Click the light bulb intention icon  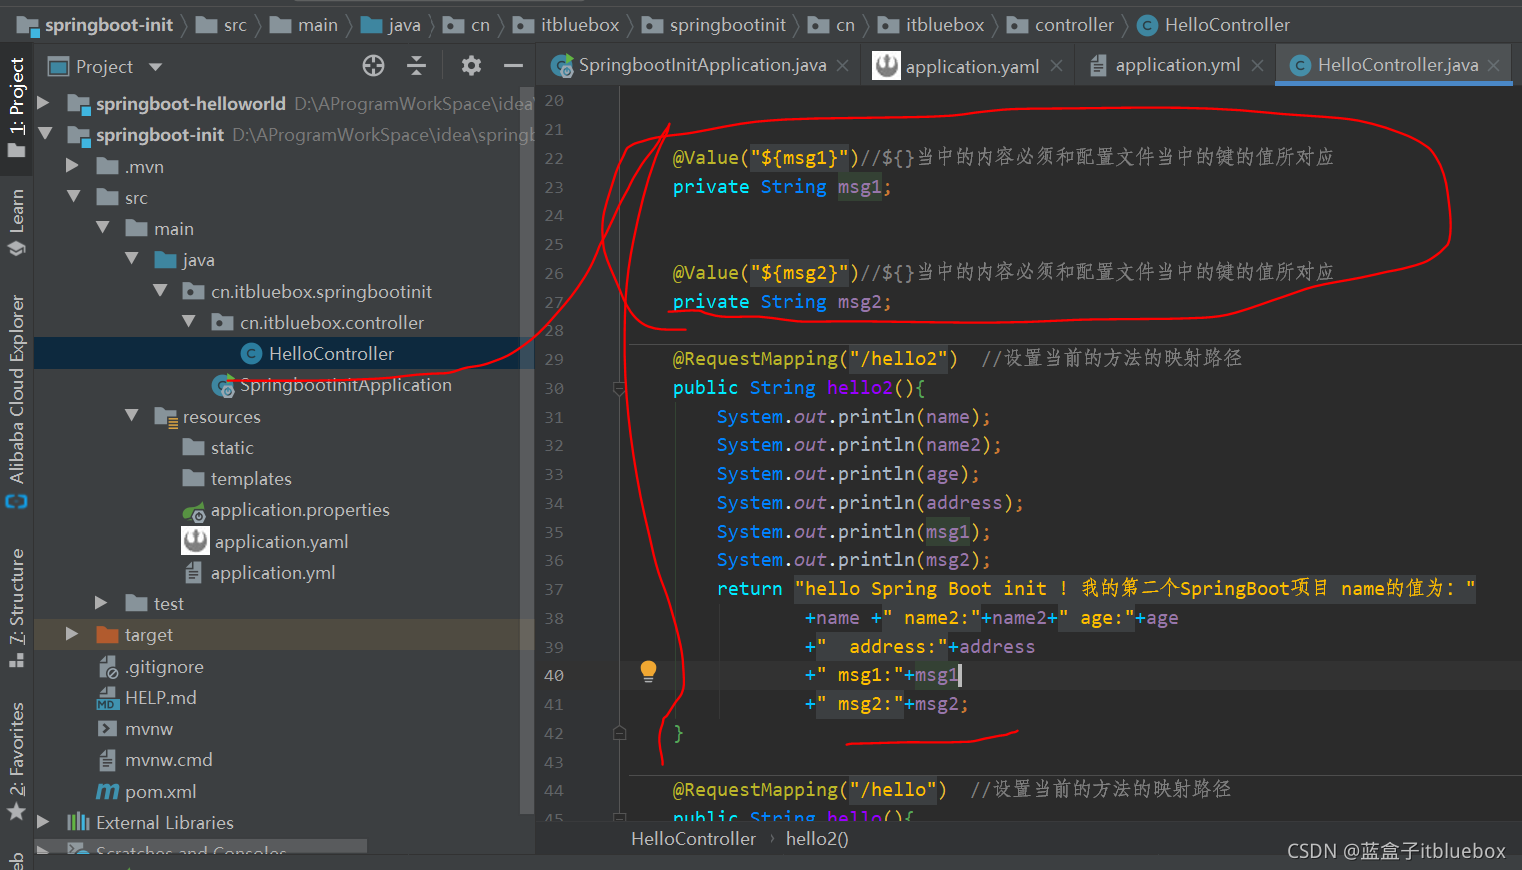point(648,671)
